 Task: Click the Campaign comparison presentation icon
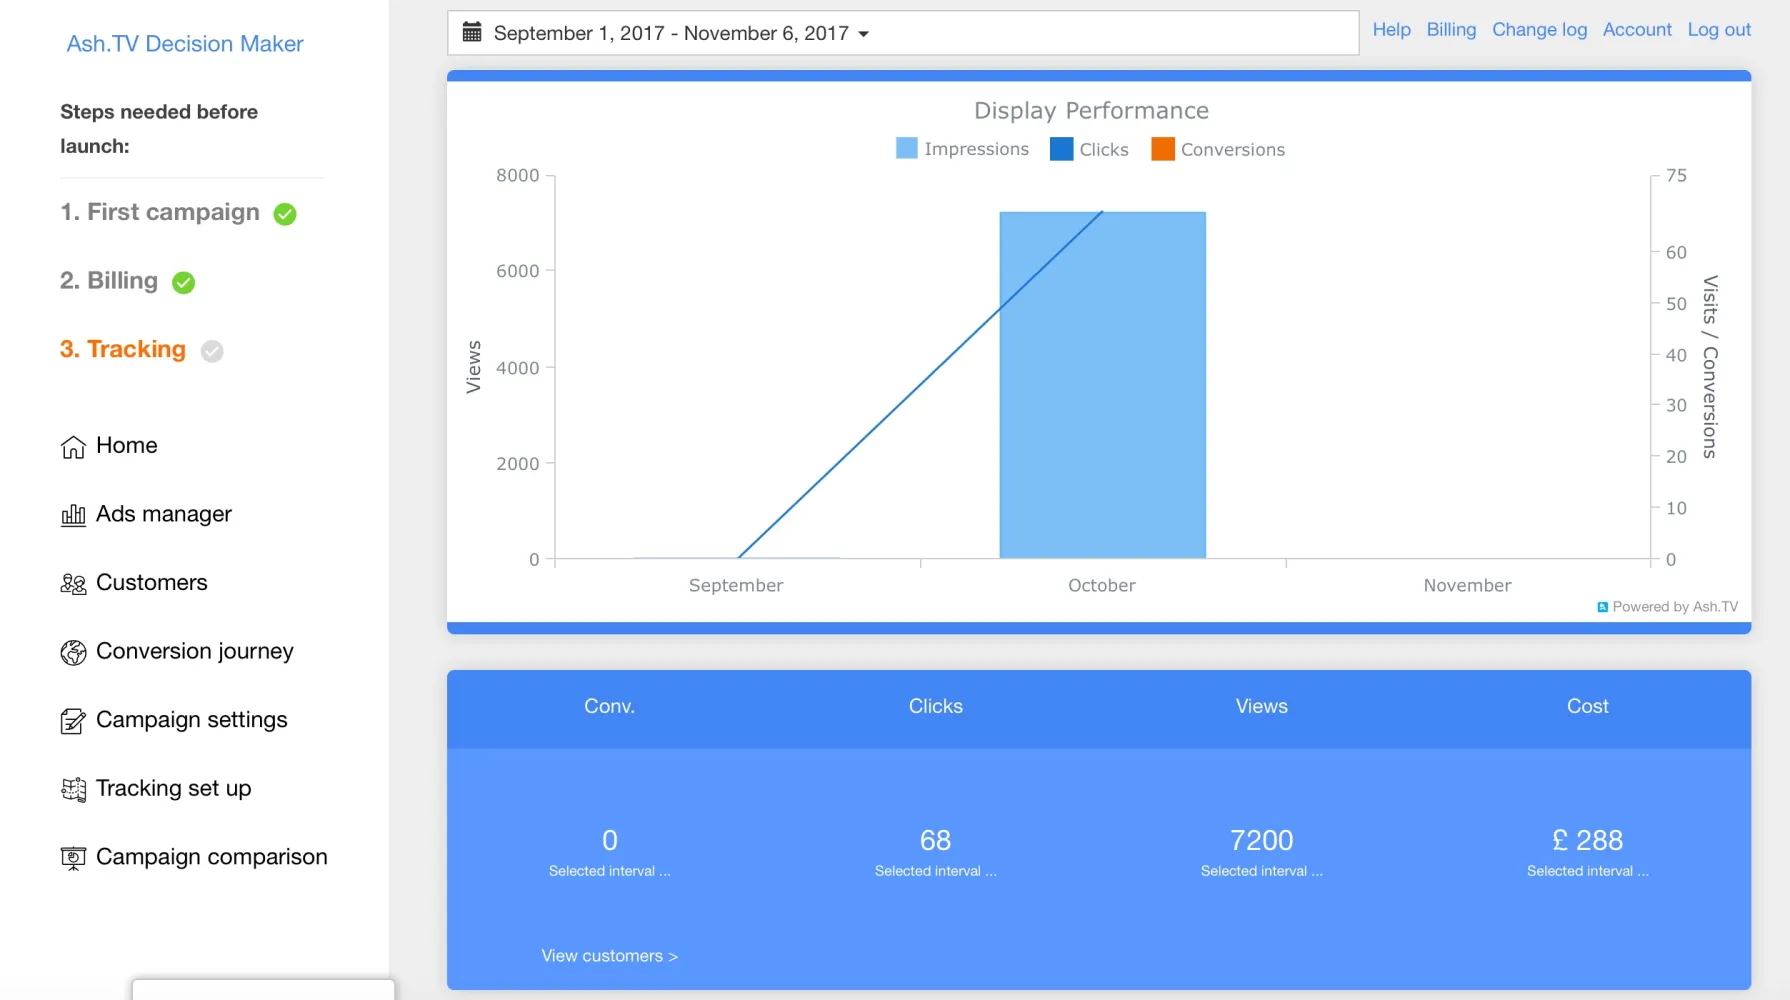(x=73, y=858)
